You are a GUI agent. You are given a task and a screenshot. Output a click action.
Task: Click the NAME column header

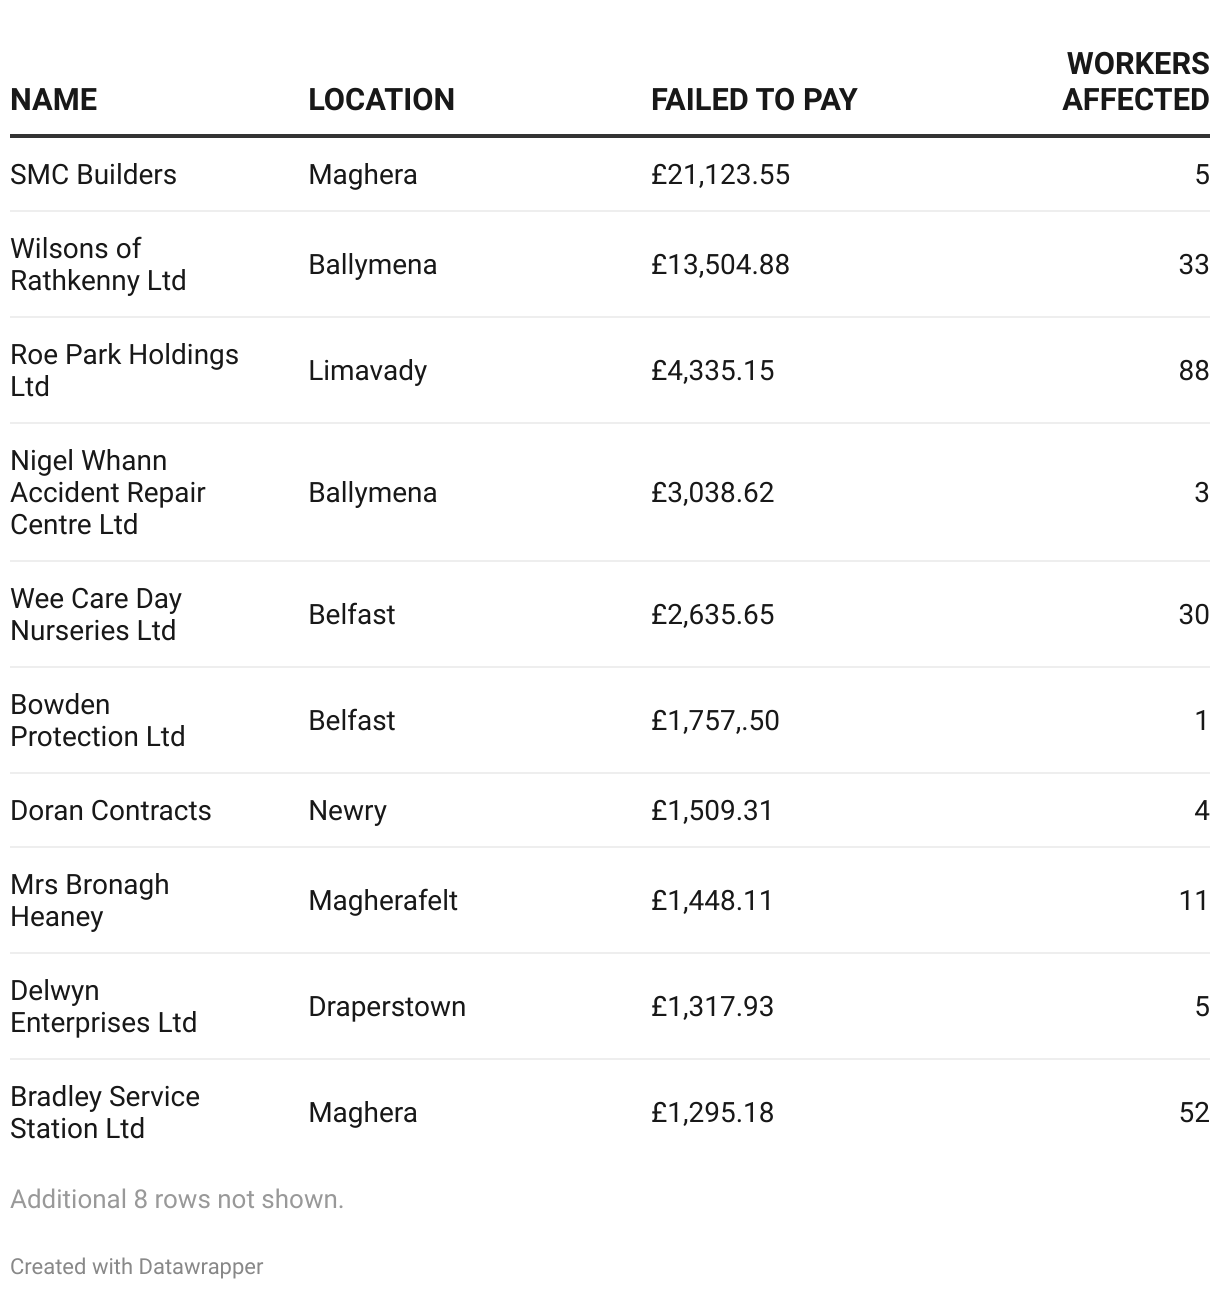[54, 100]
